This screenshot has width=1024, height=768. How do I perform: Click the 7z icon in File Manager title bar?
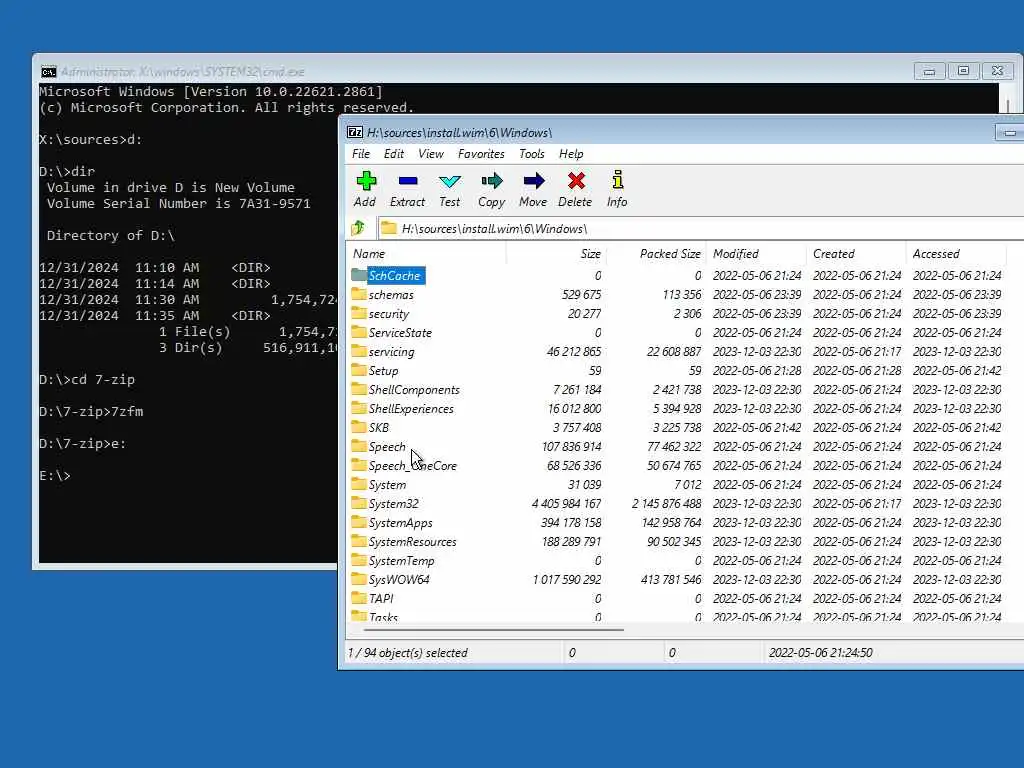pyautogui.click(x=355, y=133)
